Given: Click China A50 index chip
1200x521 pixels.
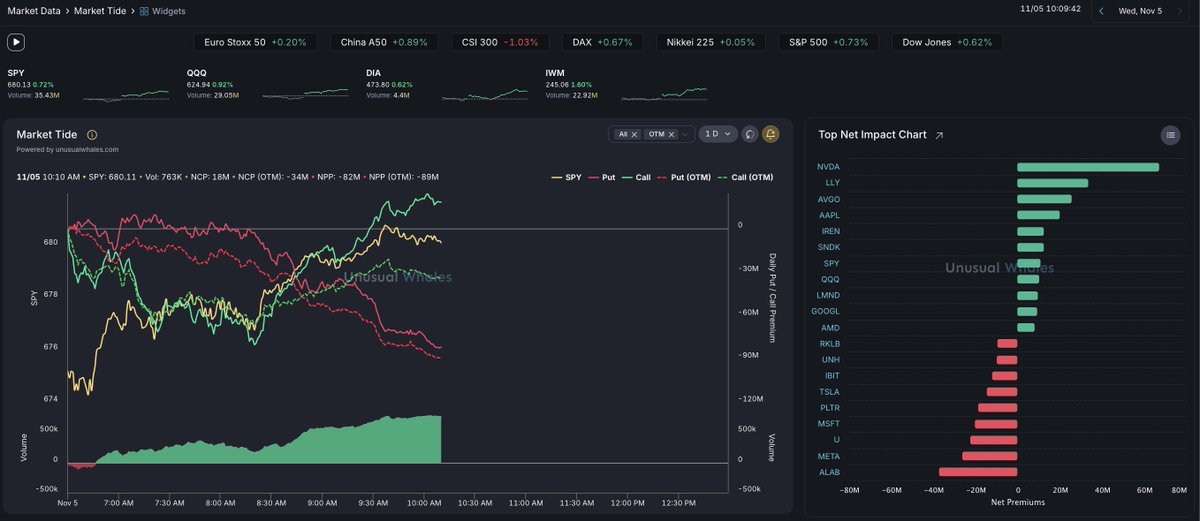Looking at the screenshot, I should point(385,42).
